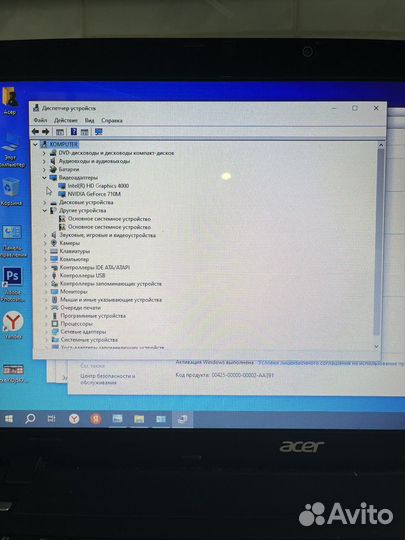The height and width of the screenshot is (540, 405).
Task: Collapse the Видеоадаптеры category
Action: (44, 178)
